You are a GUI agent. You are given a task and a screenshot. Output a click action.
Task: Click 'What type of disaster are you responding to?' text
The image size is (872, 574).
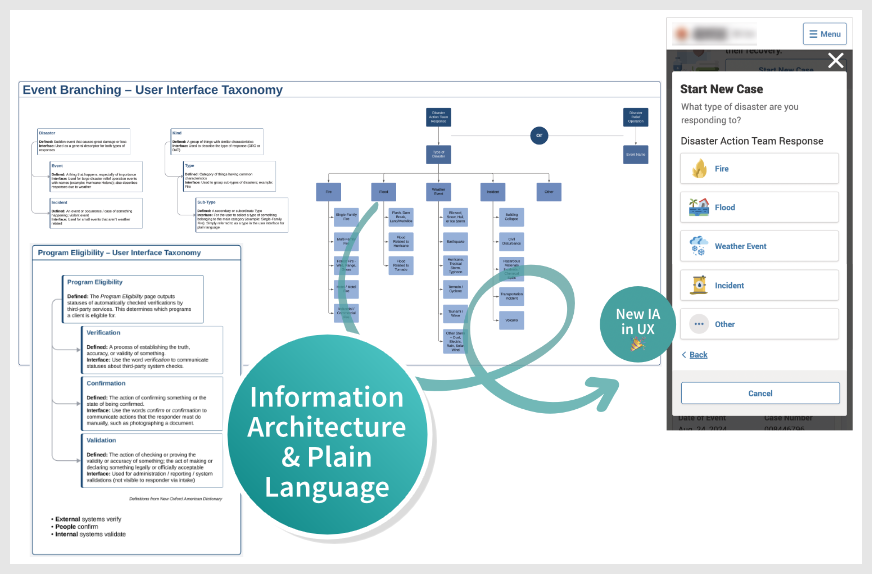740,113
